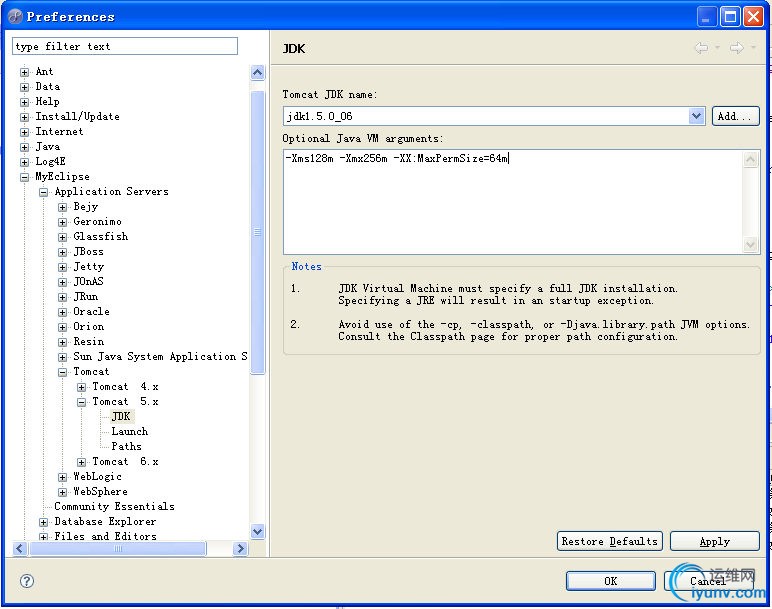Click the tree vertical scrollbar thumb
This screenshot has height=609, width=772.
[x=257, y=232]
